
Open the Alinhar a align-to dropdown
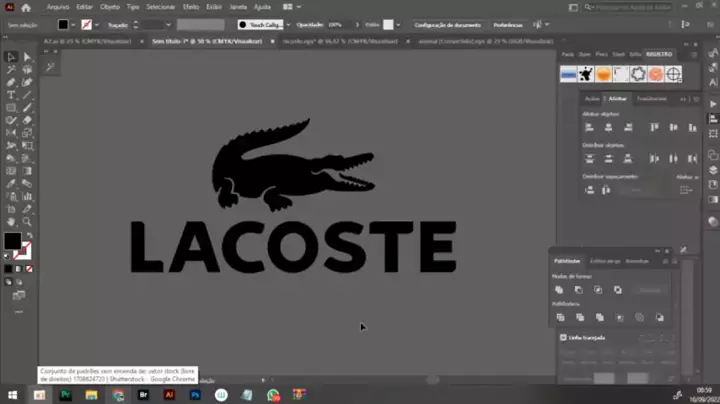tap(686, 190)
